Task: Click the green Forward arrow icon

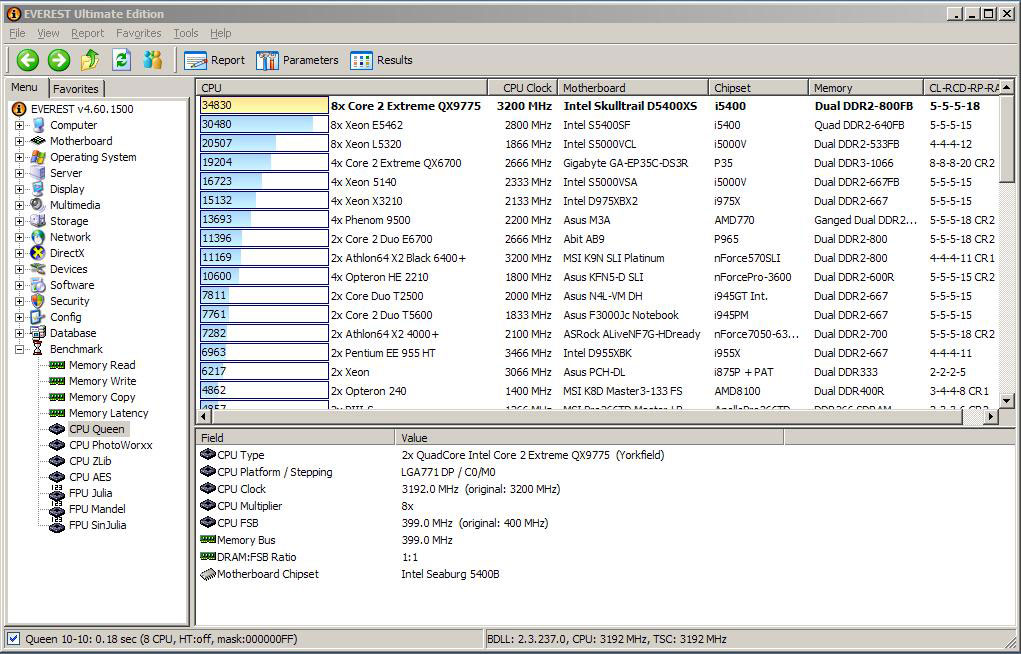Action: [59, 61]
